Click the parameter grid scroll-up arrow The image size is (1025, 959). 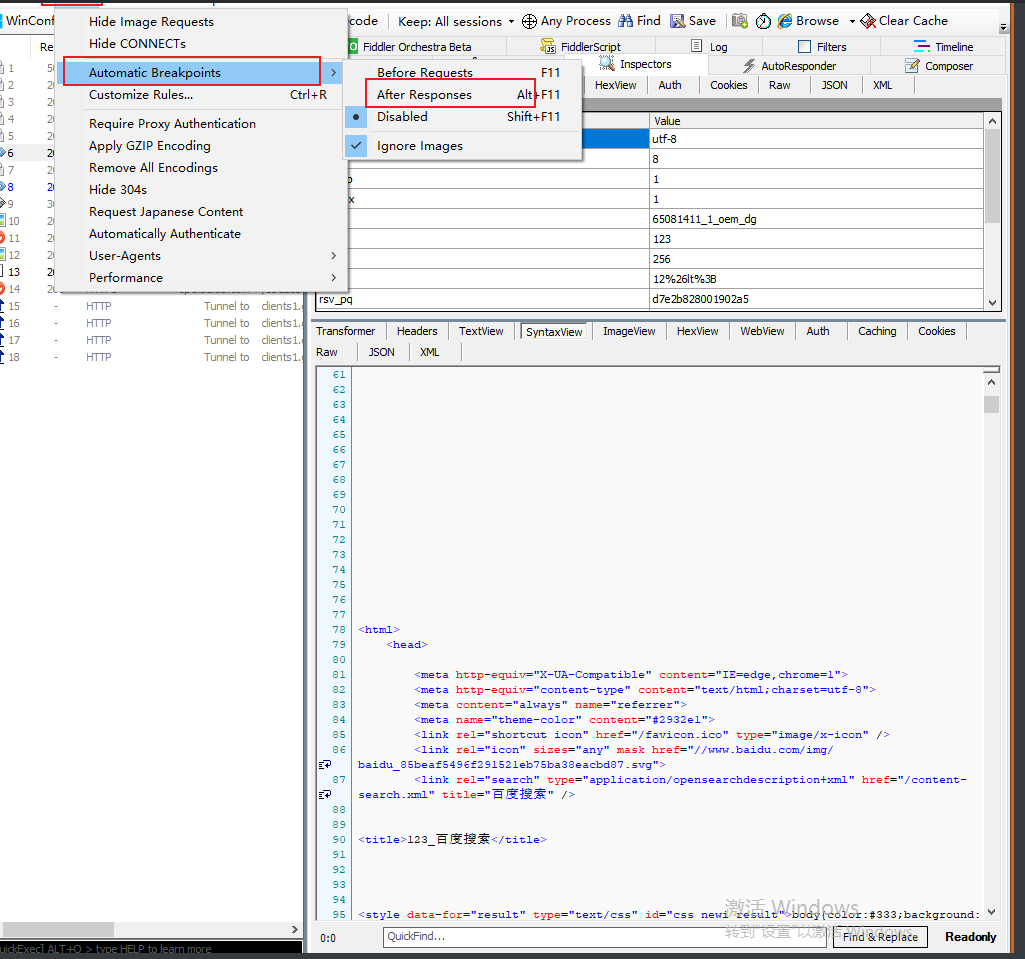(x=992, y=121)
